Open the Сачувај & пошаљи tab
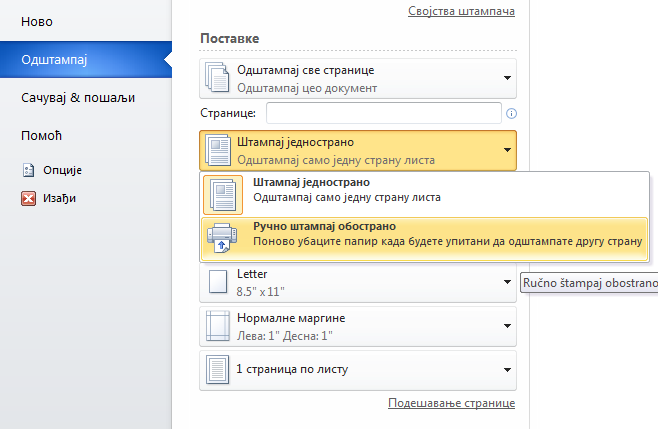The height and width of the screenshot is (429, 658). (78, 98)
